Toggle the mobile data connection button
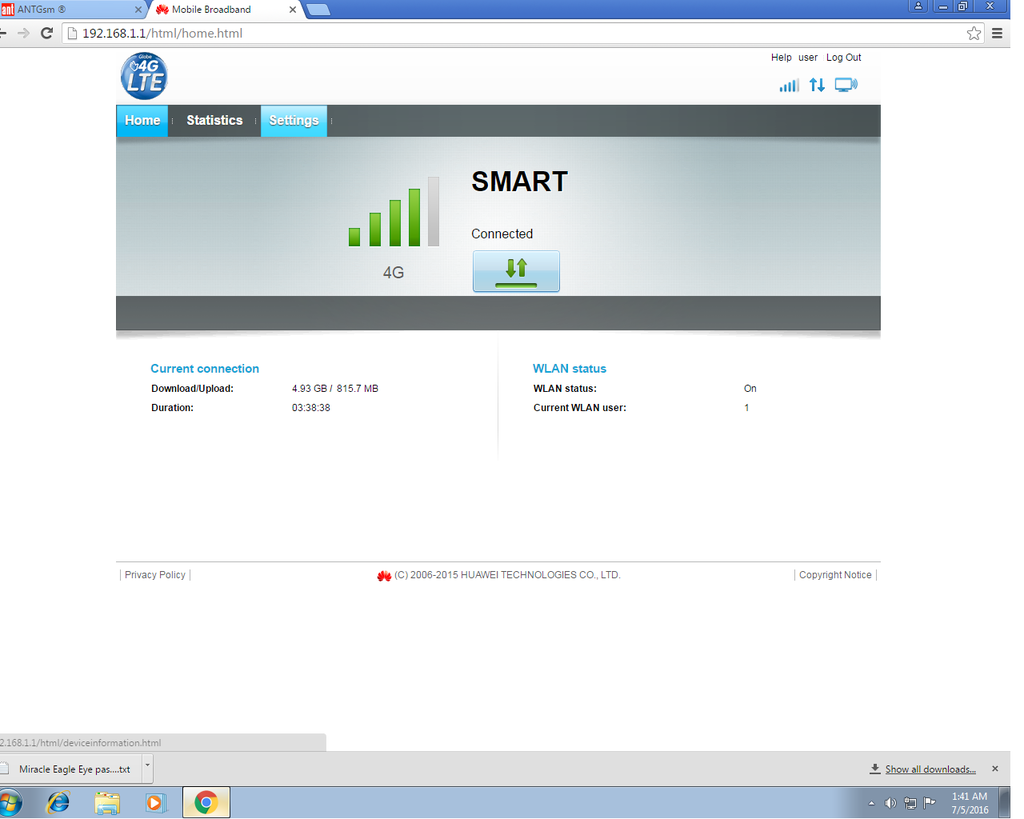 coord(516,271)
